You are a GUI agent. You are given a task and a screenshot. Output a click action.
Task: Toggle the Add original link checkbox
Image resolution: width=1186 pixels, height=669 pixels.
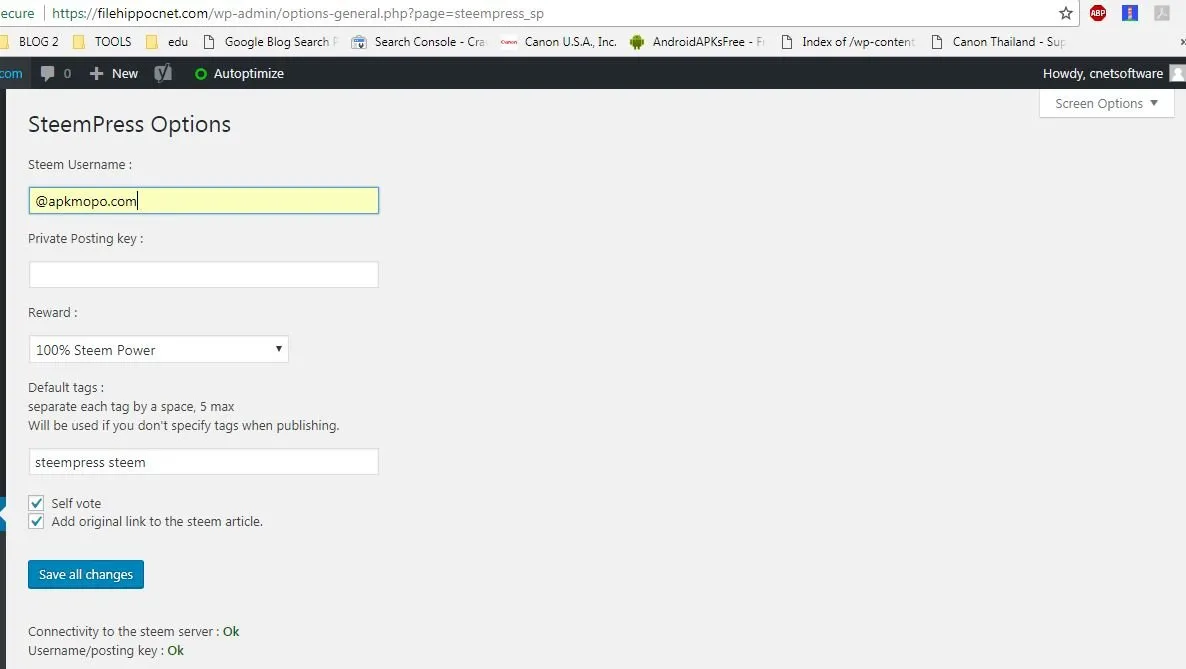(36, 521)
